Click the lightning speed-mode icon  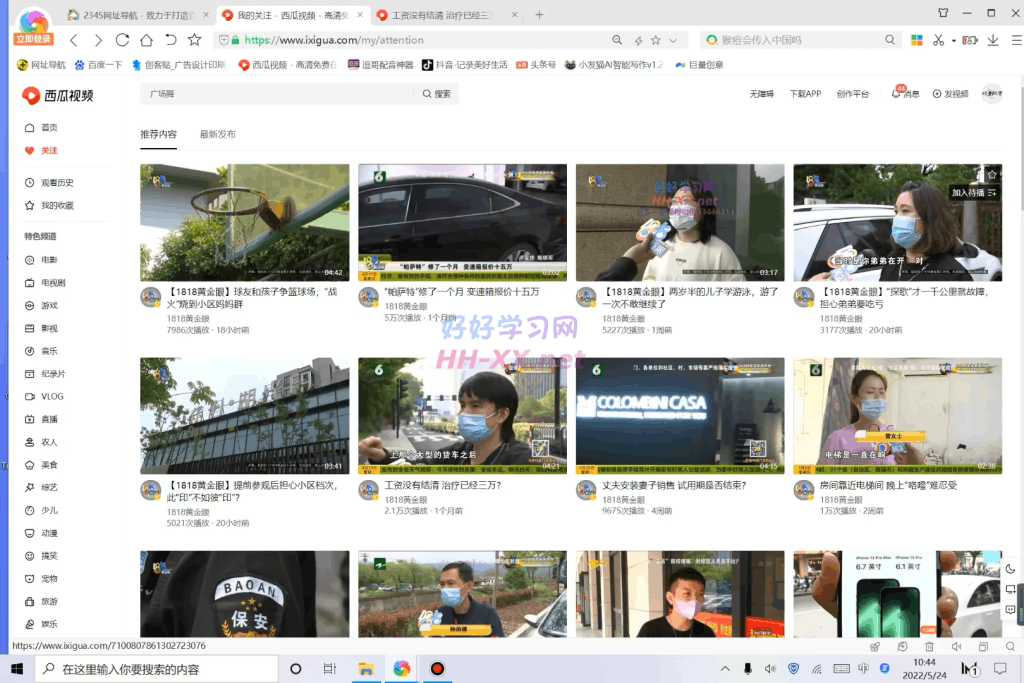638,40
